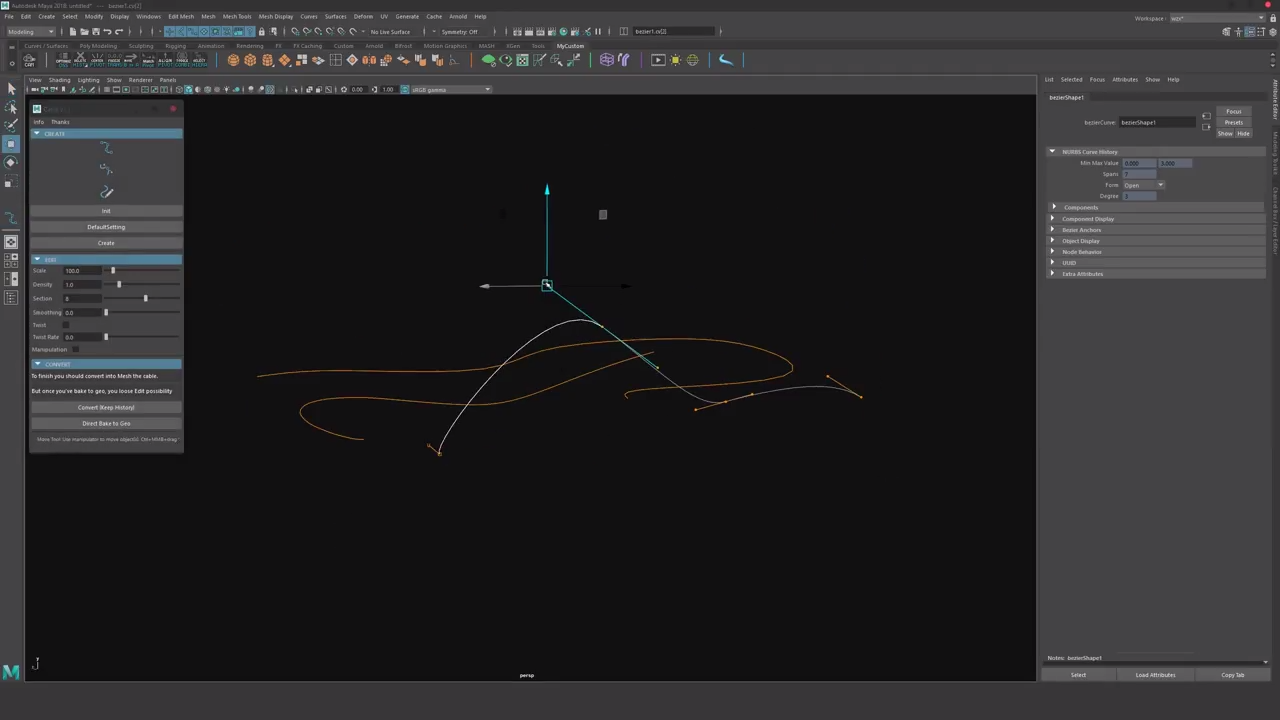This screenshot has width=1280, height=720.
Task: Open the Curves menu in the menu bar
Action: (x=308, y=16)
